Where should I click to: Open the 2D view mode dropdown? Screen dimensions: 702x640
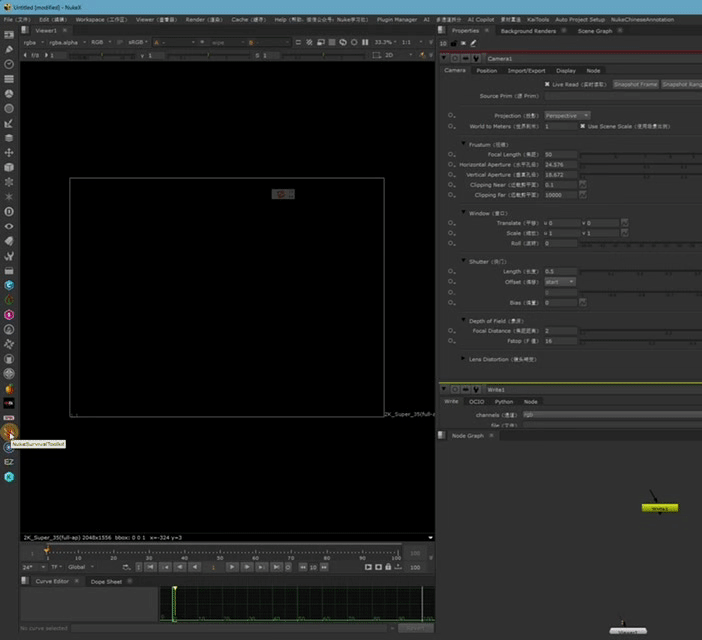pos(398,55)
